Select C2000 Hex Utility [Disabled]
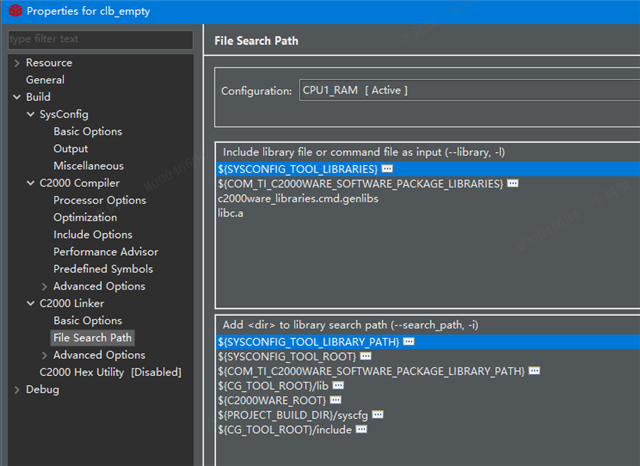640x466 pixels. point(111,372)
